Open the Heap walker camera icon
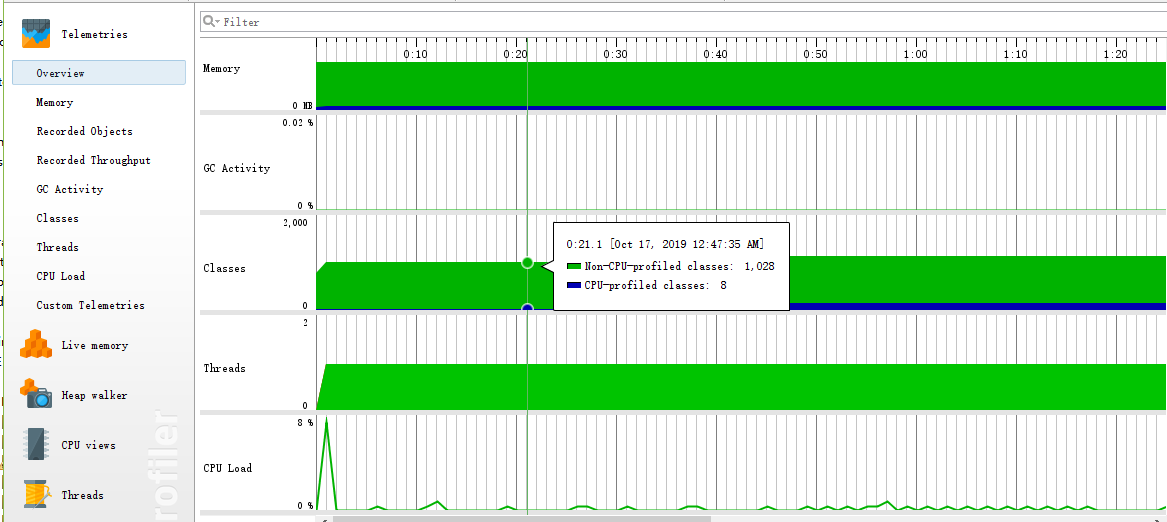Image resolution: width=1167 pixels, height=522 pixels. tap(36, 394)
